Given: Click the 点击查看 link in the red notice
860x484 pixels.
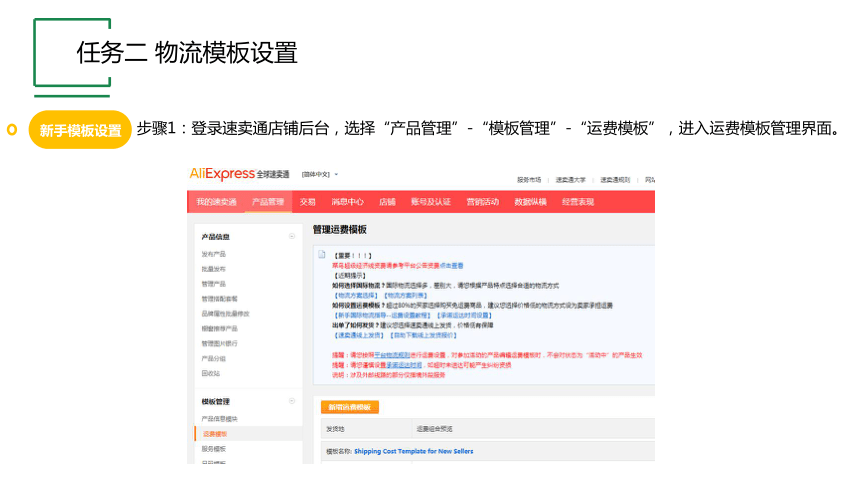Looking at the screenshot, I should pyautogui.click(x=451, y=266).
